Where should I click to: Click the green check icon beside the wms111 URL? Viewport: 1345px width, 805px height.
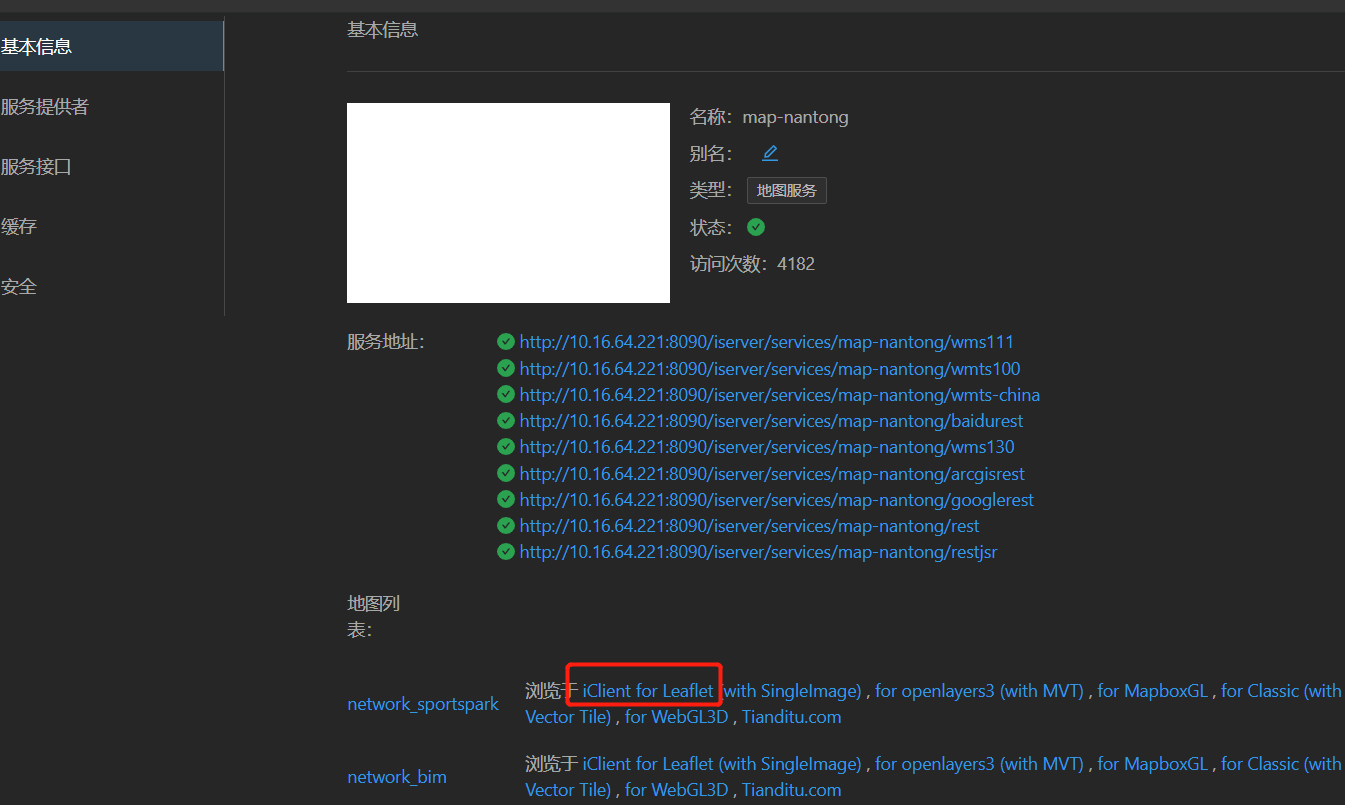(x=506, y=342)
